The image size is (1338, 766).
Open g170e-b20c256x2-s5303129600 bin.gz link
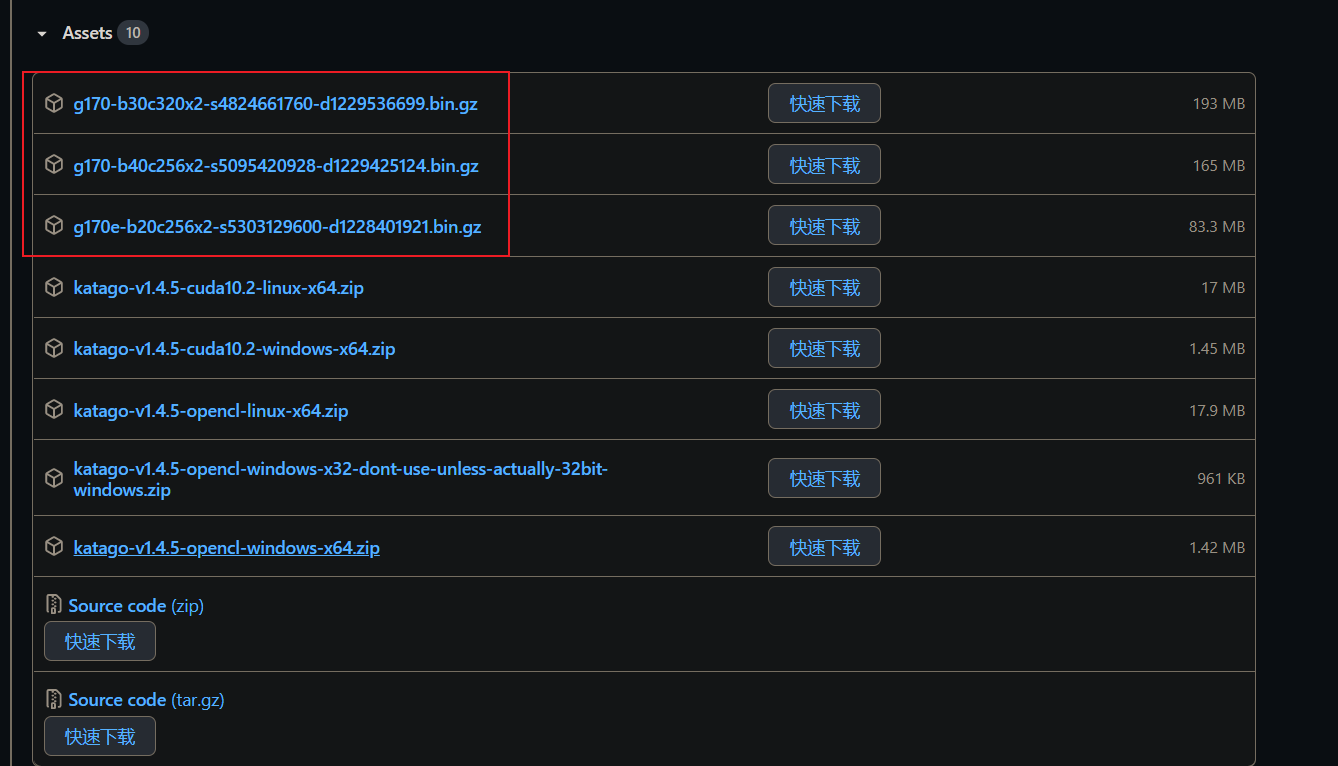[277, 226]
